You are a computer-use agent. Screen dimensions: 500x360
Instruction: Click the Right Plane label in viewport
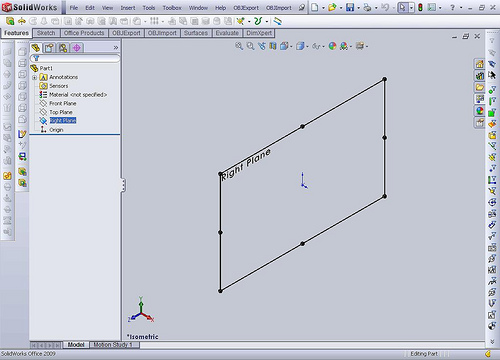tap(246, 165)
